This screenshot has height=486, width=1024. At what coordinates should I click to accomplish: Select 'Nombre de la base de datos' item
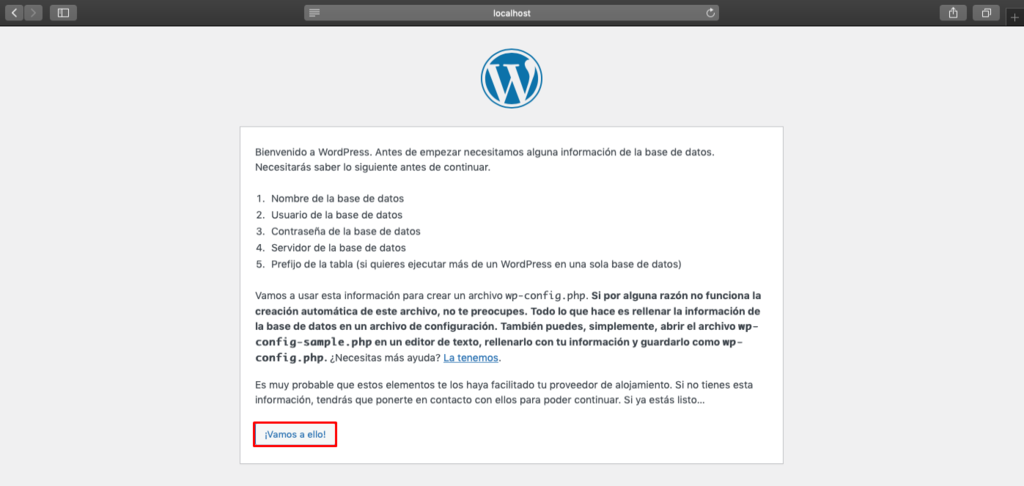(x=338, y=197)
